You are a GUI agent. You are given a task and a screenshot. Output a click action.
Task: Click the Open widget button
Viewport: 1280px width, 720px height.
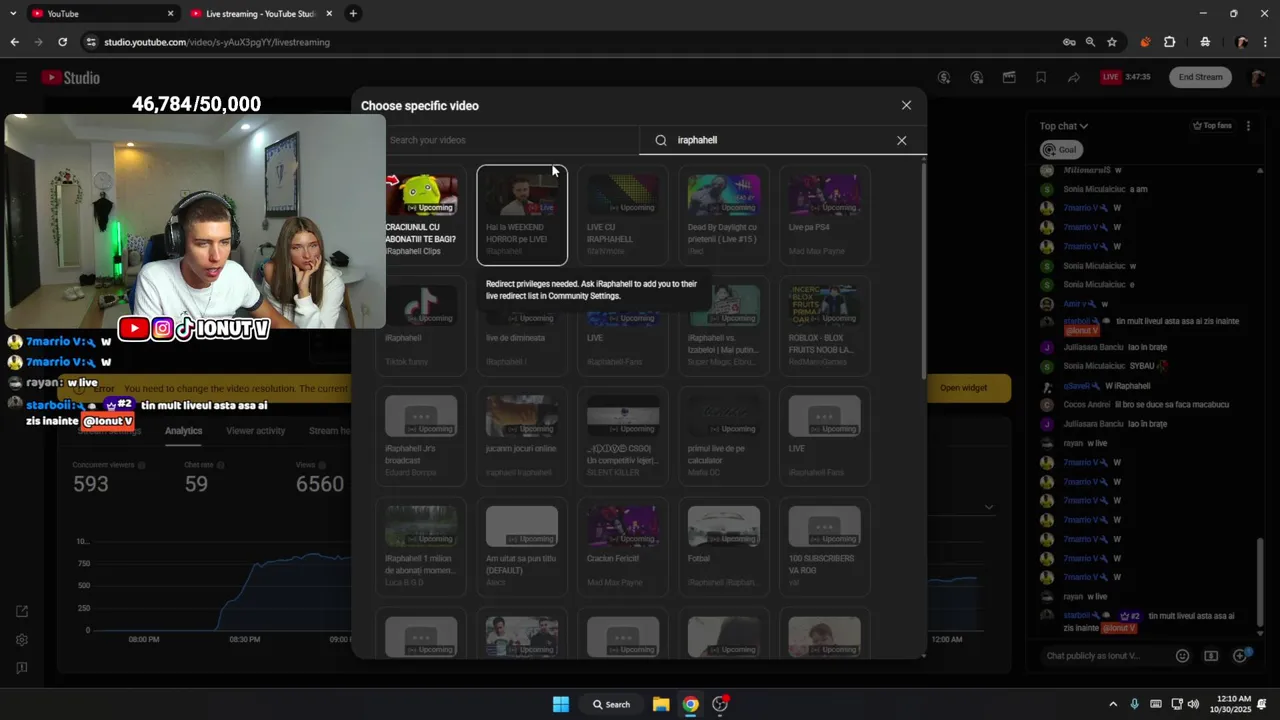(963, 388)
